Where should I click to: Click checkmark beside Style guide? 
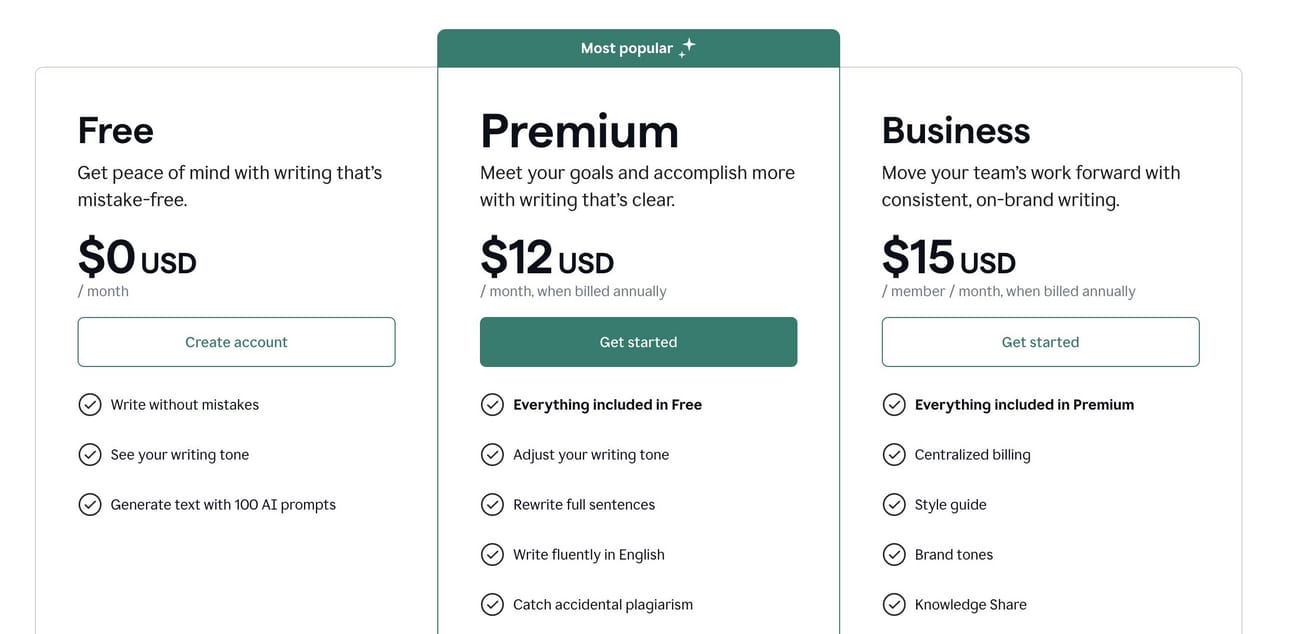[x=894, y=504]
